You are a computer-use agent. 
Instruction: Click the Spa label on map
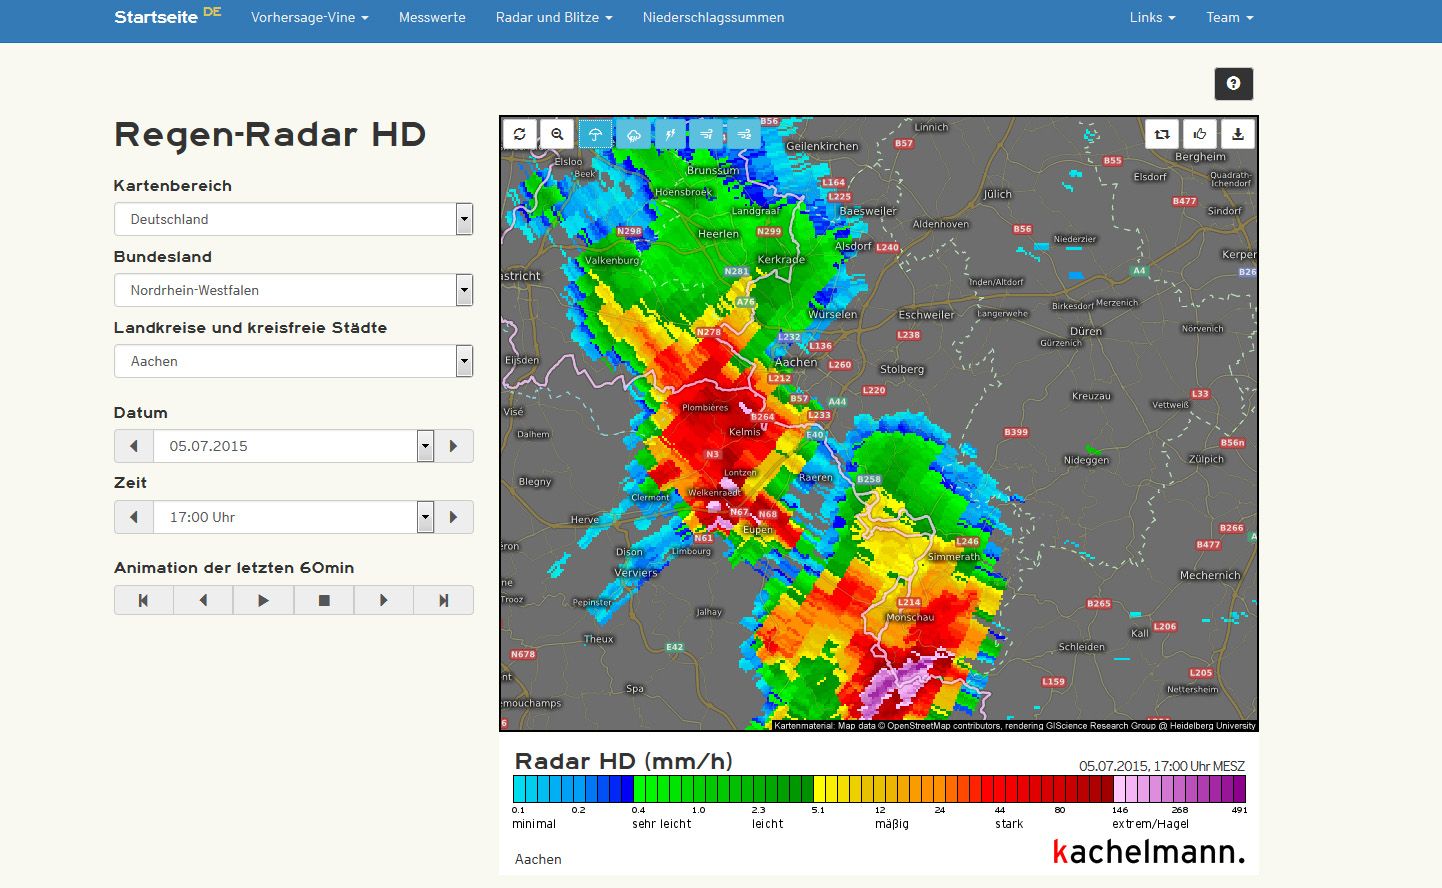(635, 688)
